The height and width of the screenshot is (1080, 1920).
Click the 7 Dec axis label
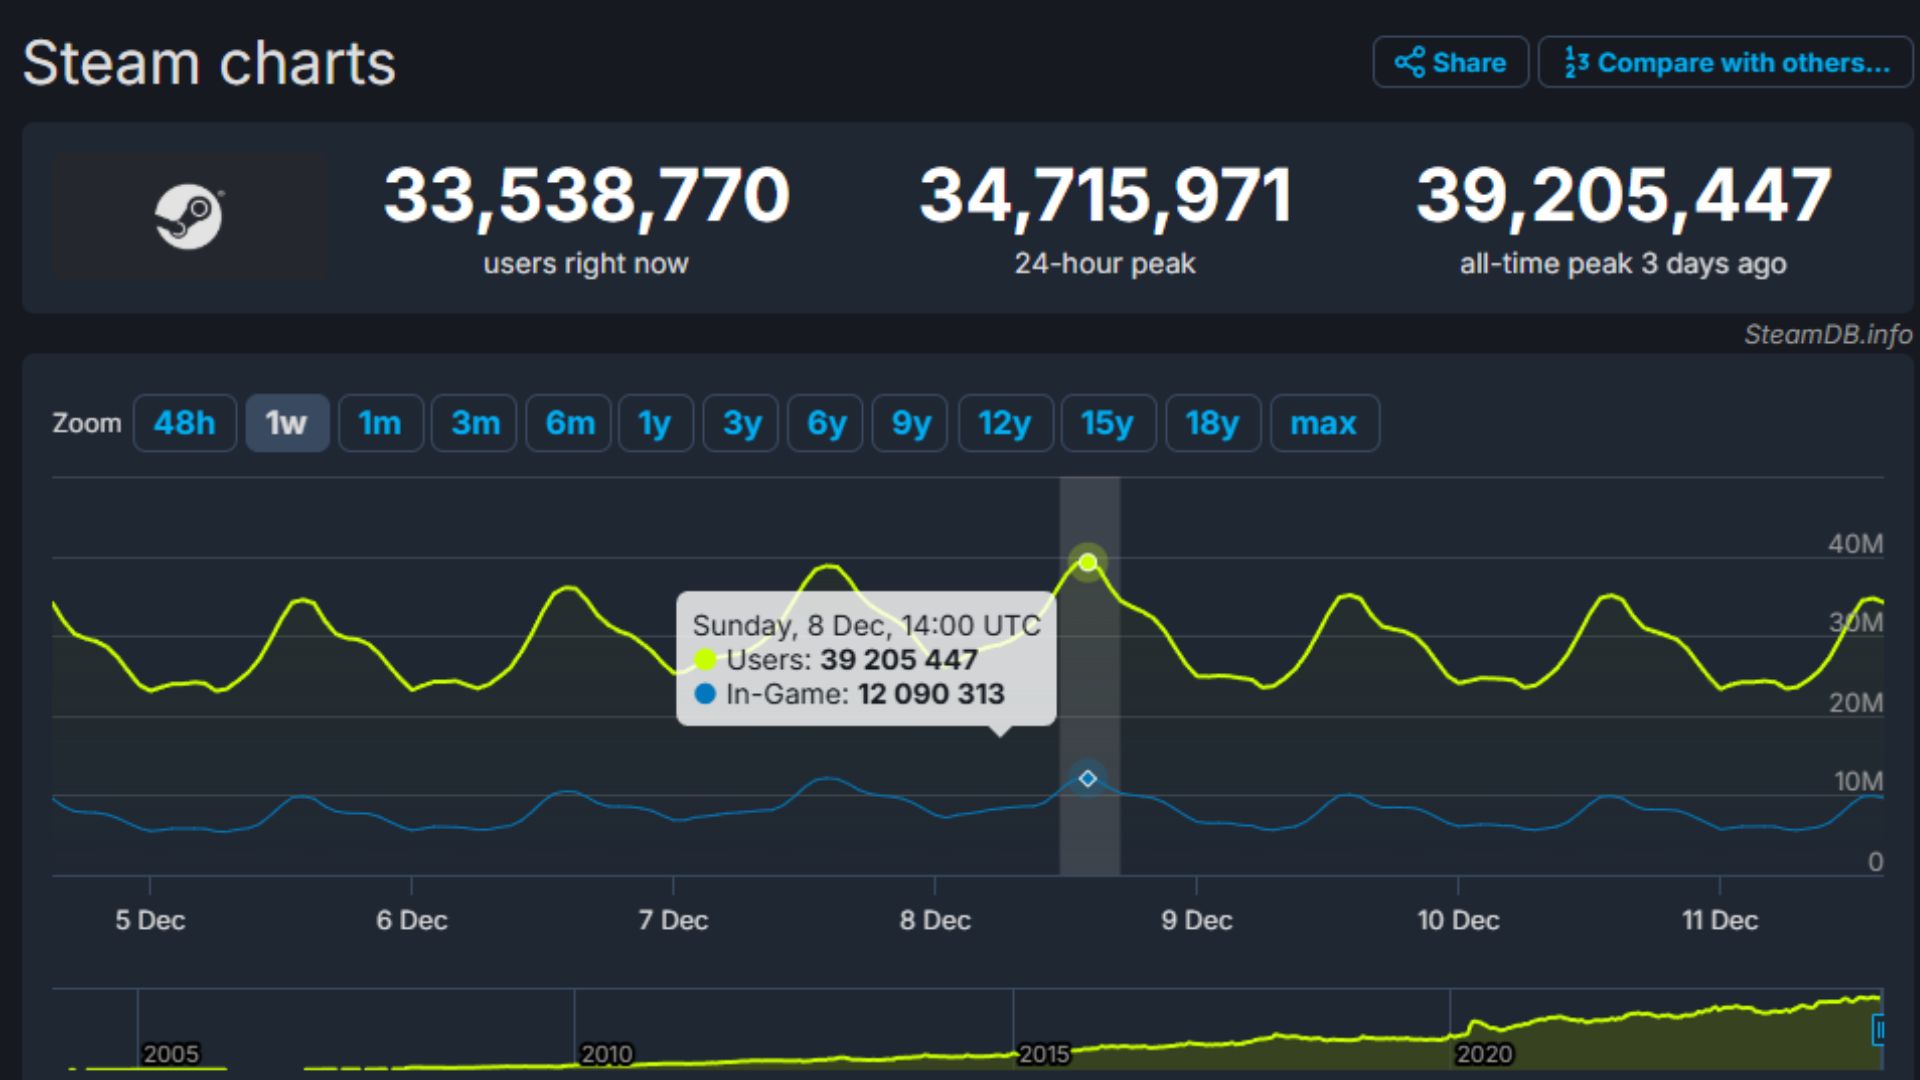[673, 920]
